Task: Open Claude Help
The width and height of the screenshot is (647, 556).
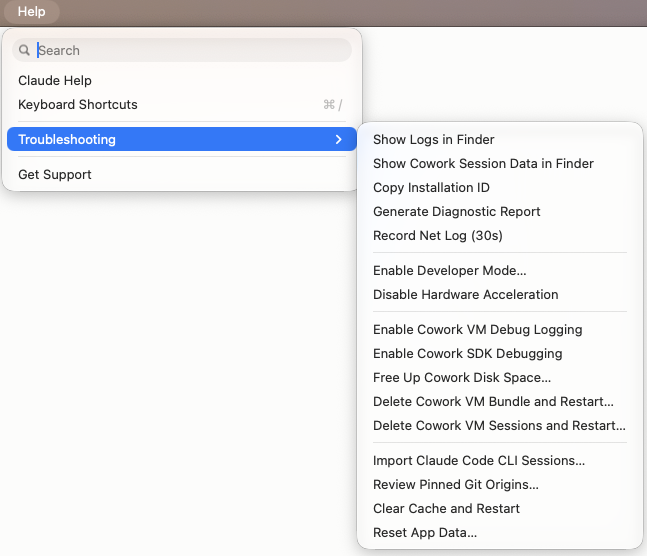Action: [182, 80]
